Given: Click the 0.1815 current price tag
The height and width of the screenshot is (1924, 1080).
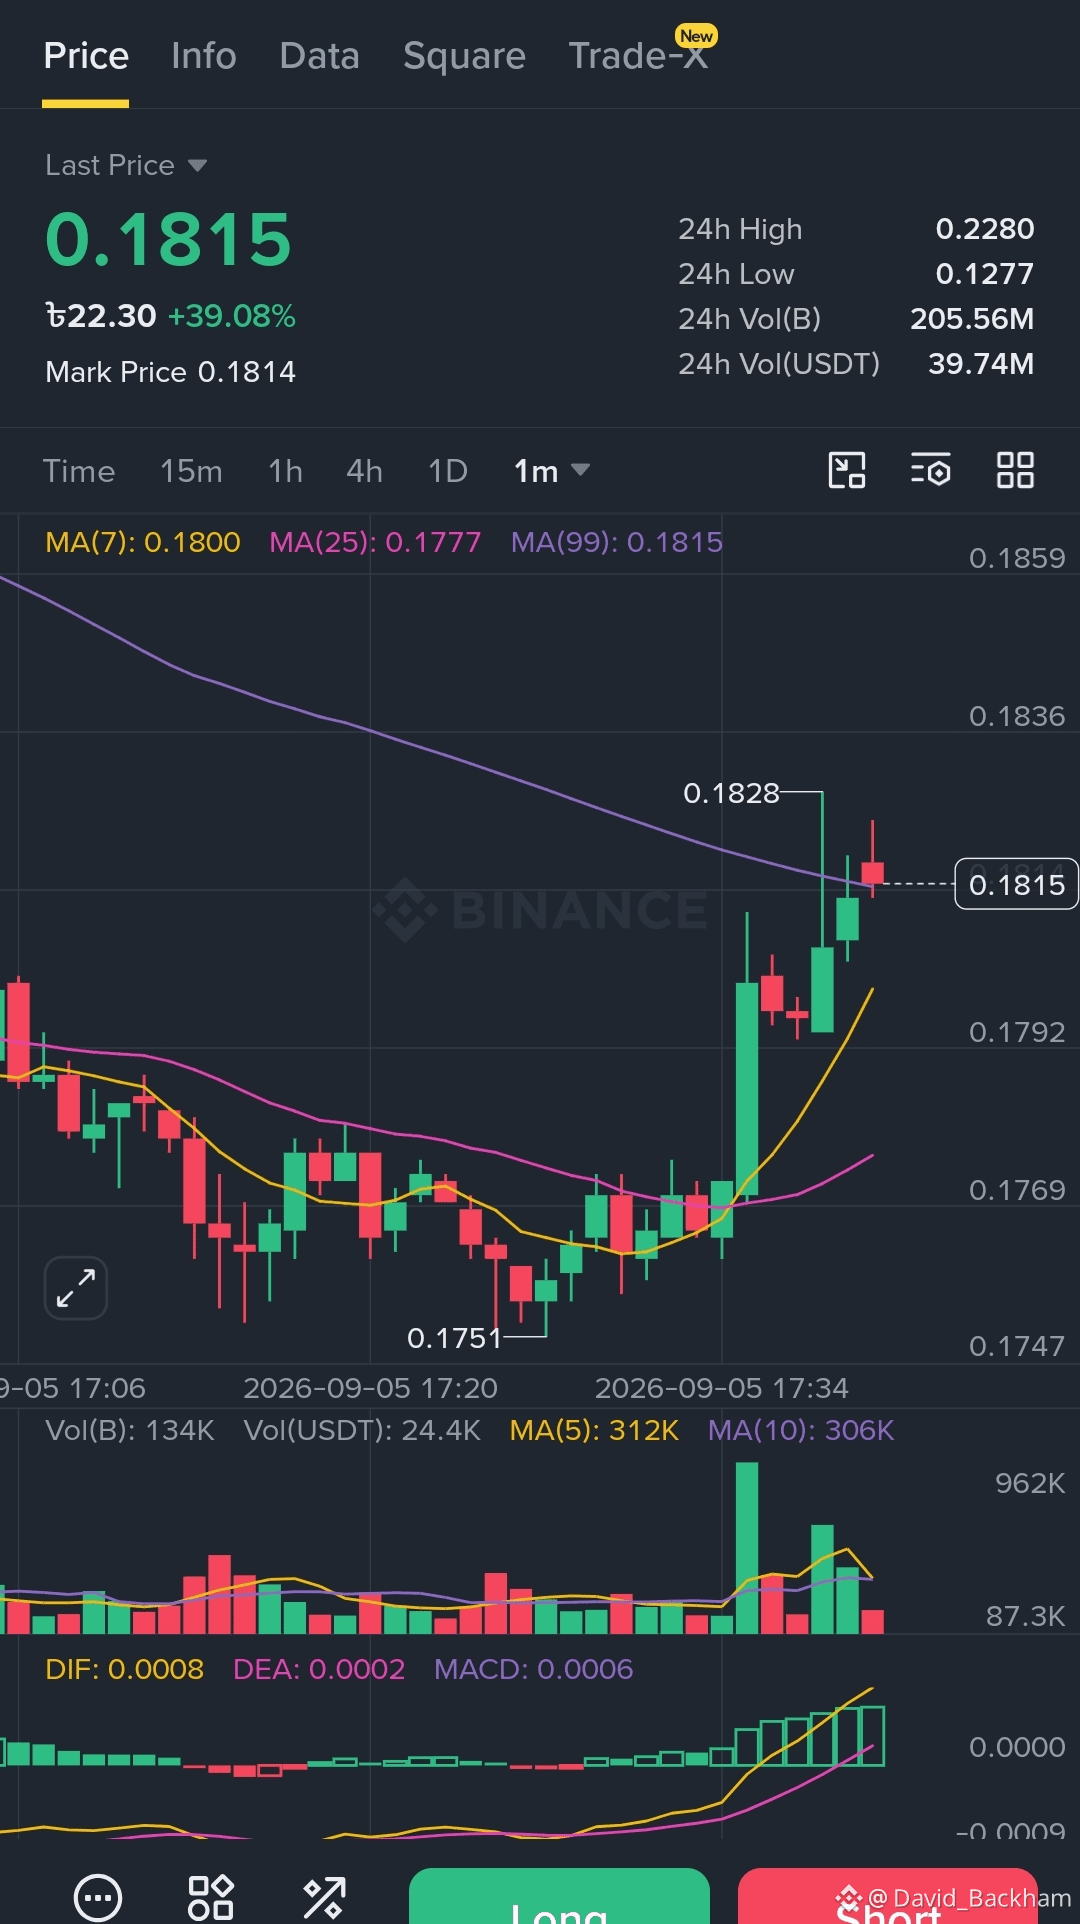Looking at the screenshot, I should [x=1016, y=884].
